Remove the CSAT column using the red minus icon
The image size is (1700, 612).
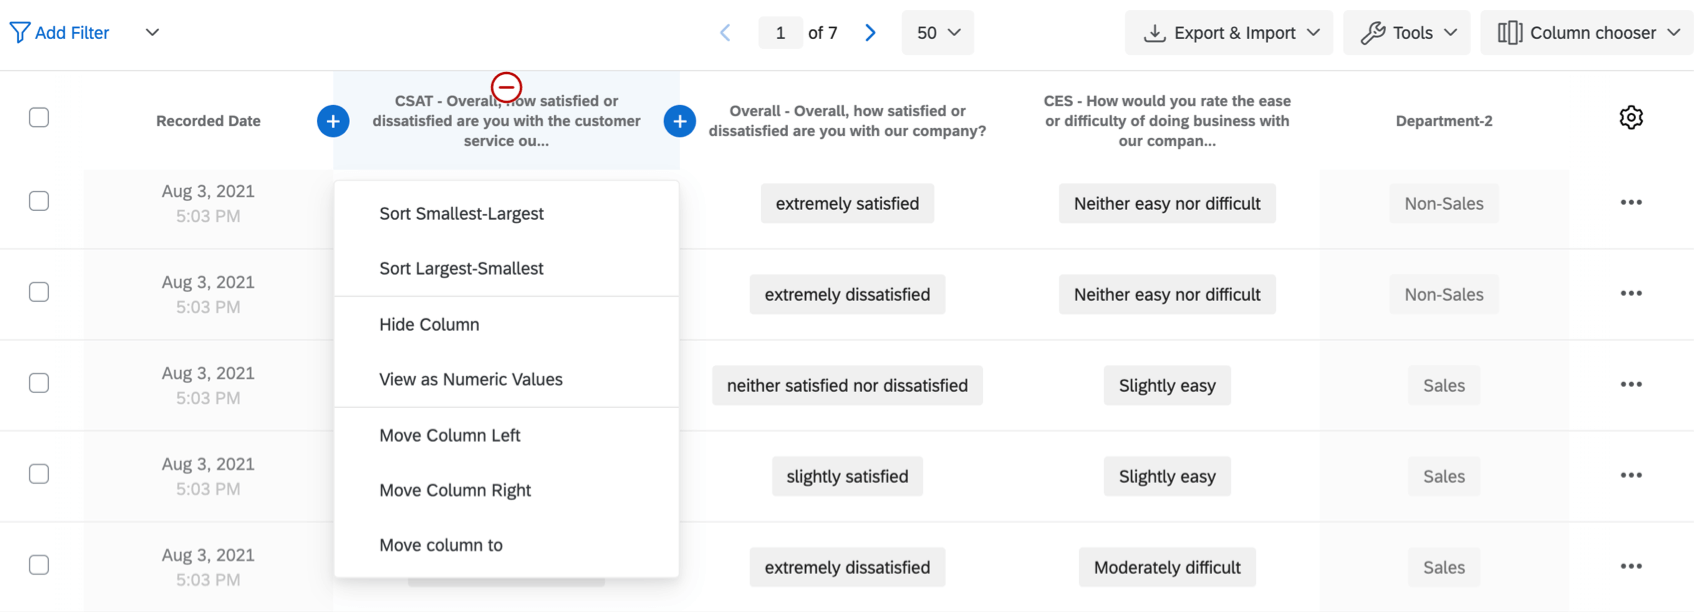pos(506,86)
